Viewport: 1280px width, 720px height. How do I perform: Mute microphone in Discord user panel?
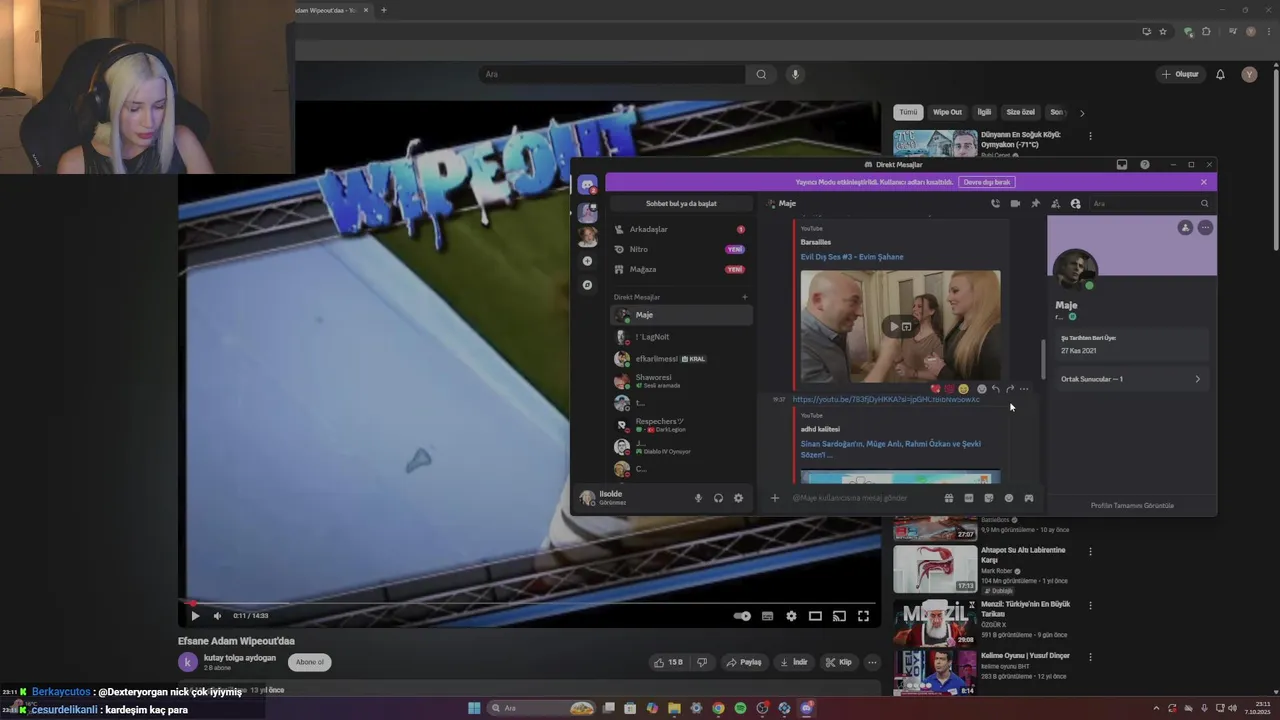tap(698, 498)
